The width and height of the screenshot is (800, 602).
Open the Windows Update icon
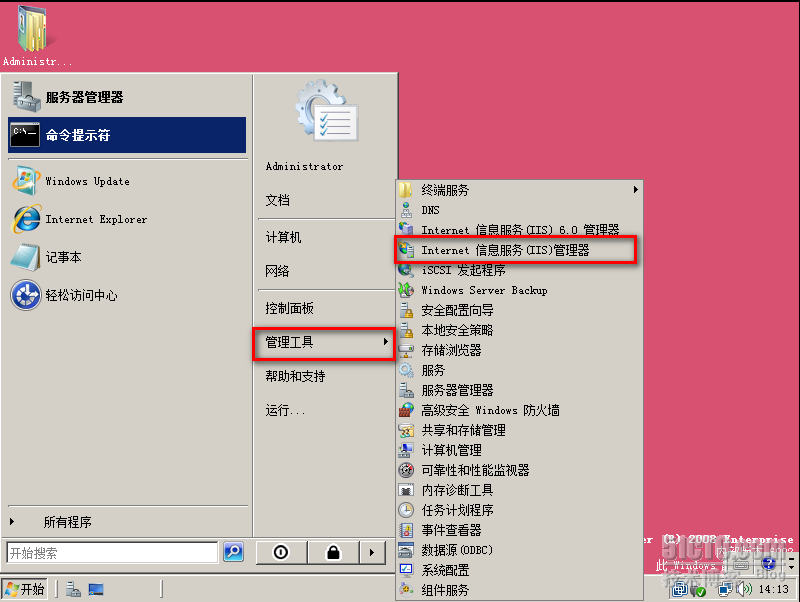[x=26, y=181]
